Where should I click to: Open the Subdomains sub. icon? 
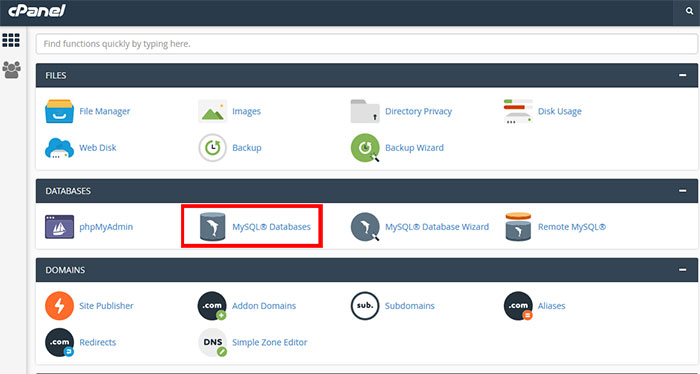click(365, 306)
